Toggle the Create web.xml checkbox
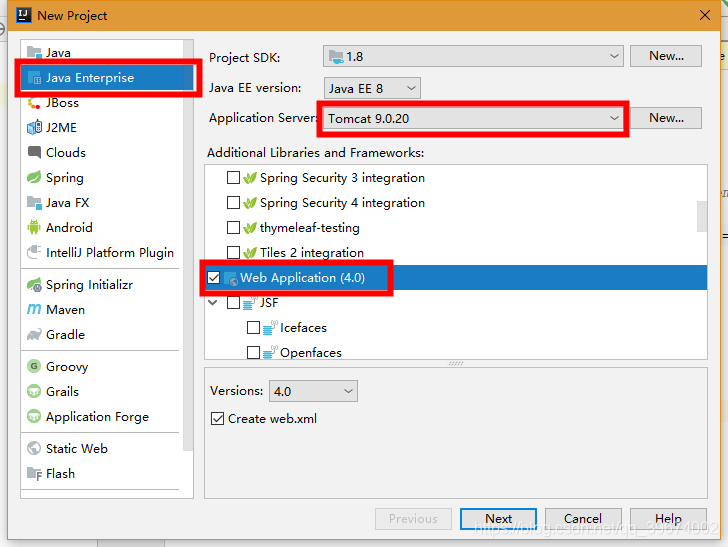 217,418
